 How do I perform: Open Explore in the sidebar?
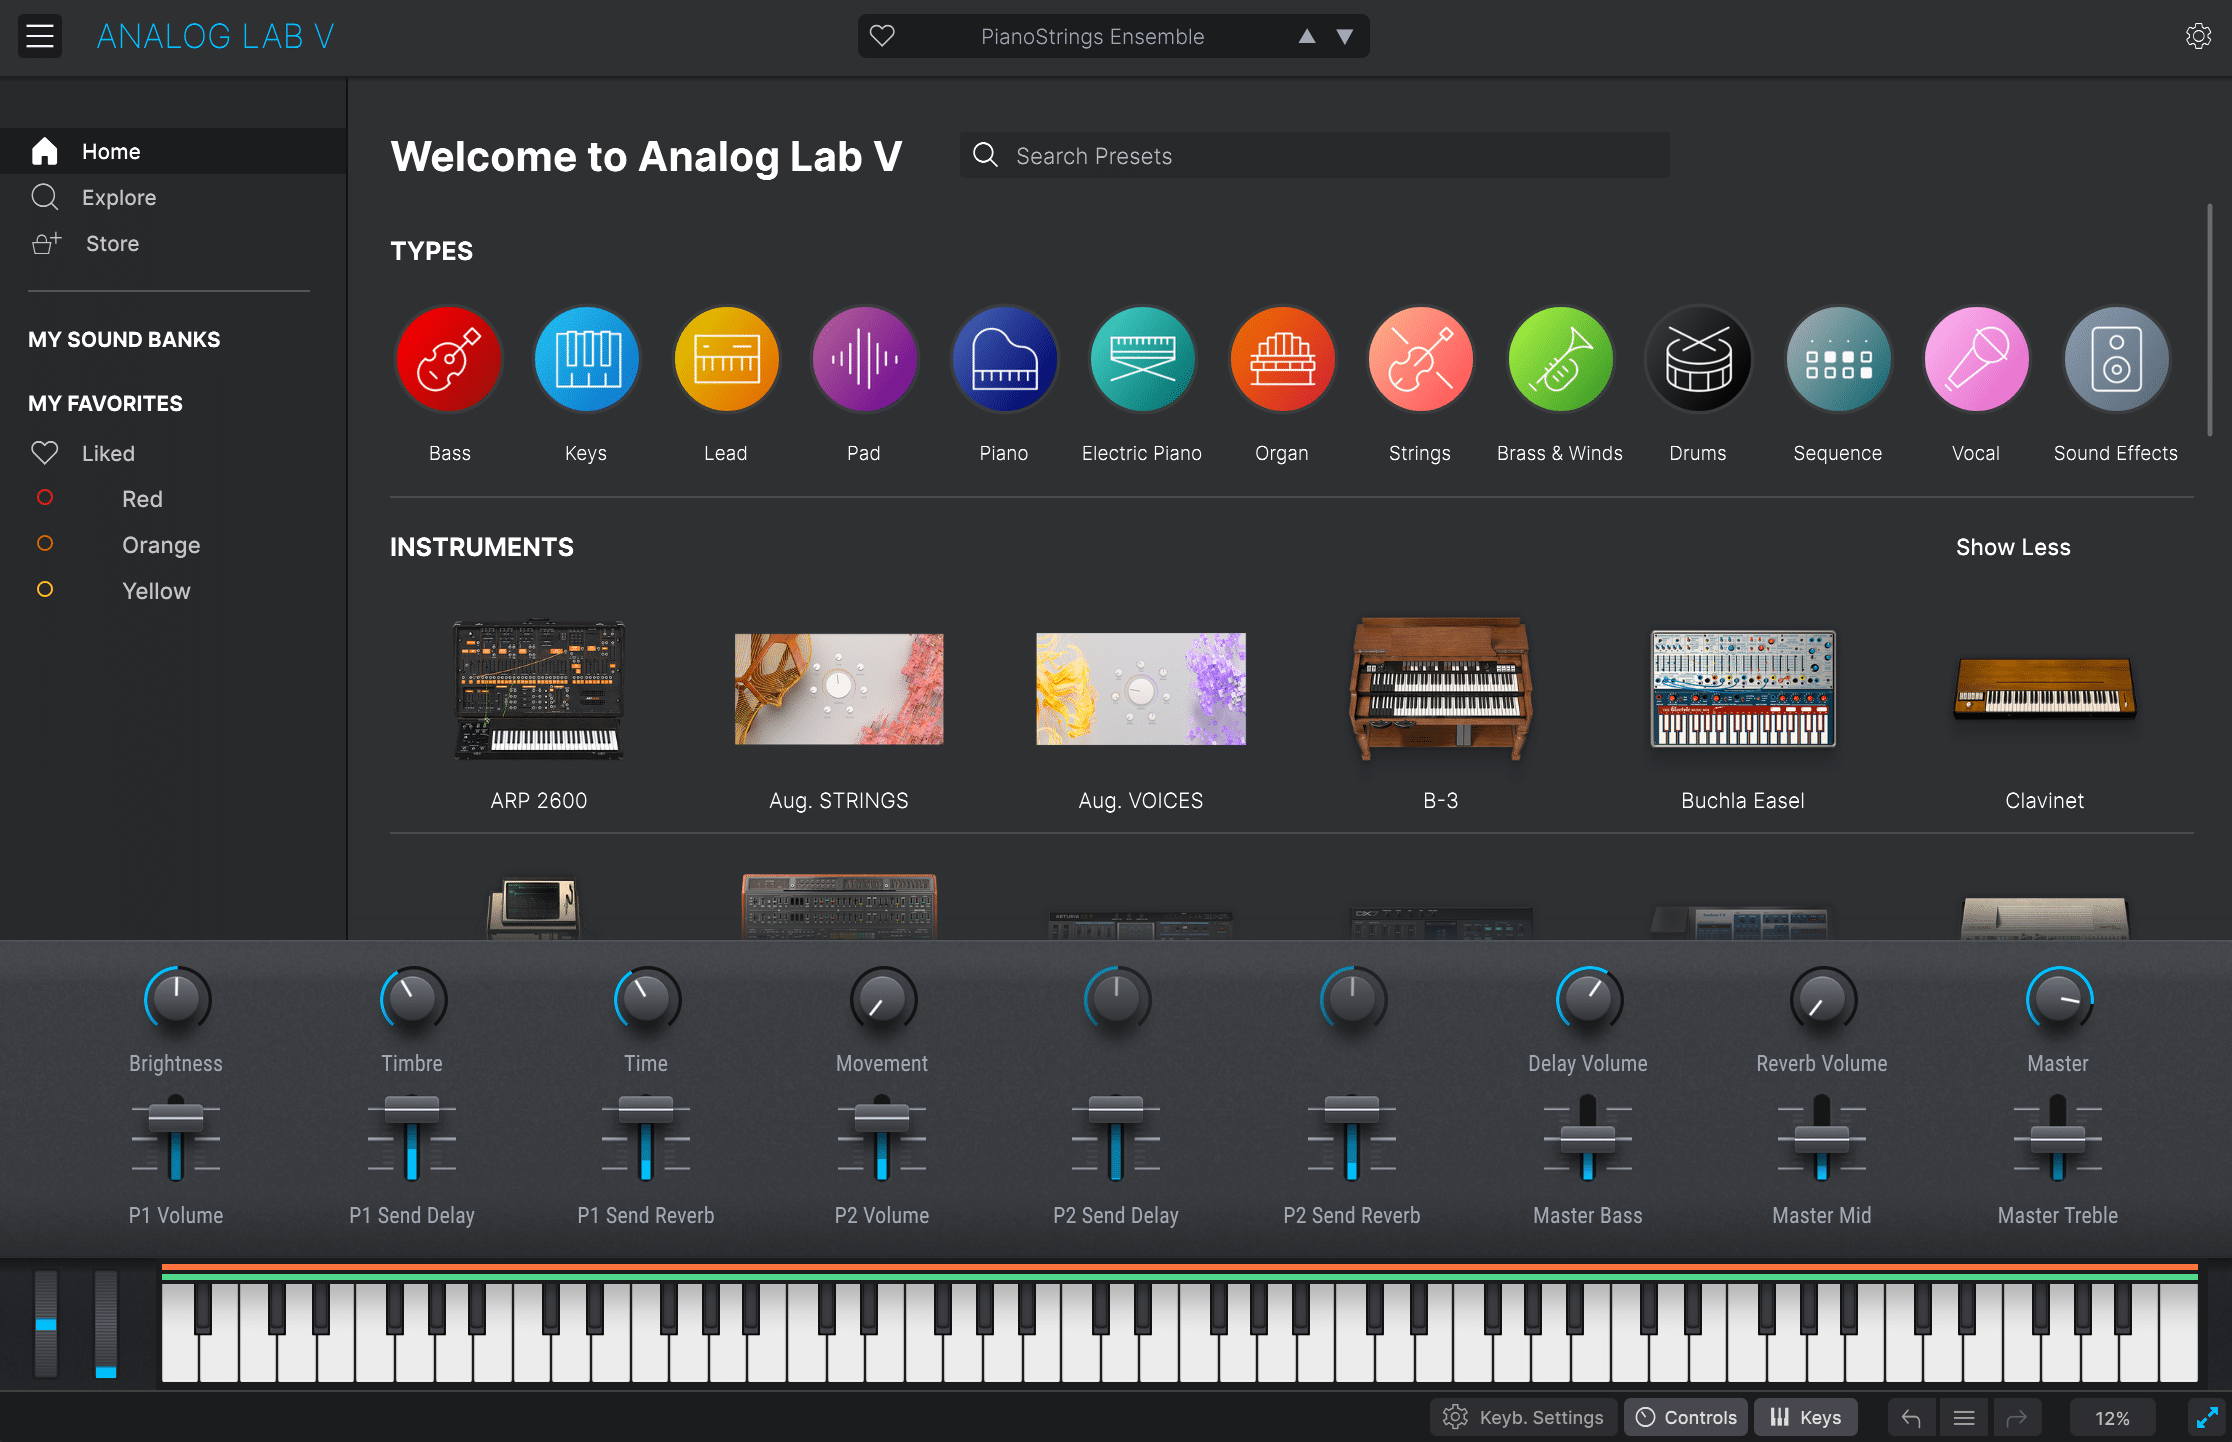click(173, 197)
